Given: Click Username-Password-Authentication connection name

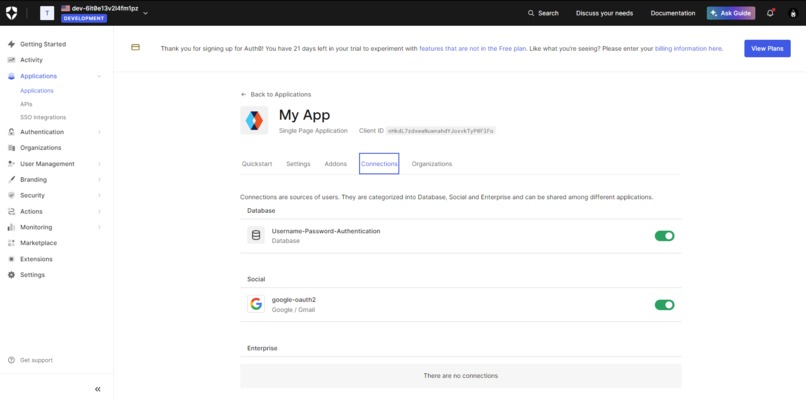Looking at the screenshot, I should click(326, 231).
